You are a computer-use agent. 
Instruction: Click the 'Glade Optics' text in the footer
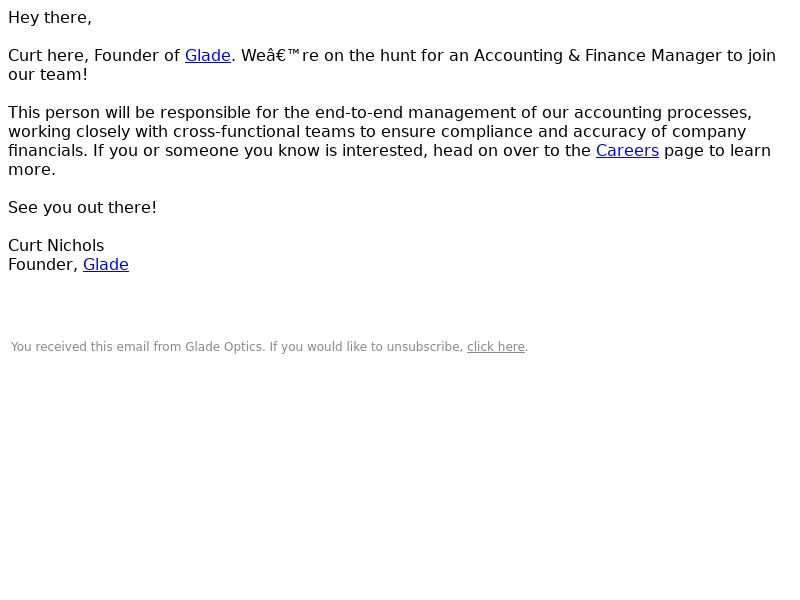tap(224, 347)
